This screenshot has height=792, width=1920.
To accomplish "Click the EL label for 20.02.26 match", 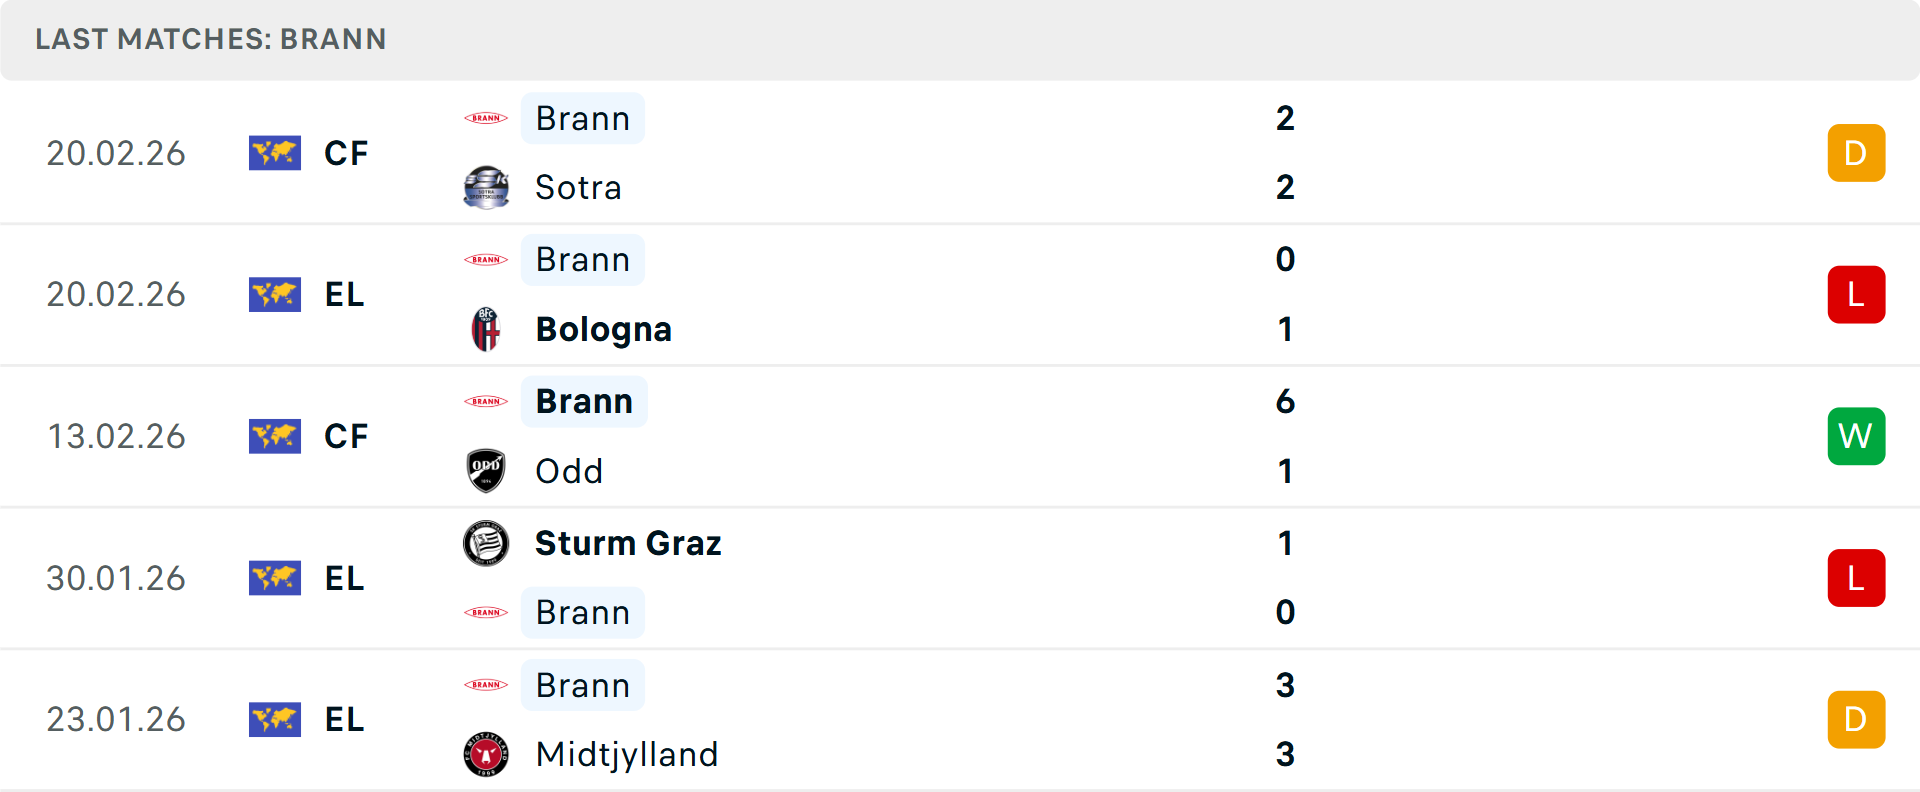I will [344, 295].
